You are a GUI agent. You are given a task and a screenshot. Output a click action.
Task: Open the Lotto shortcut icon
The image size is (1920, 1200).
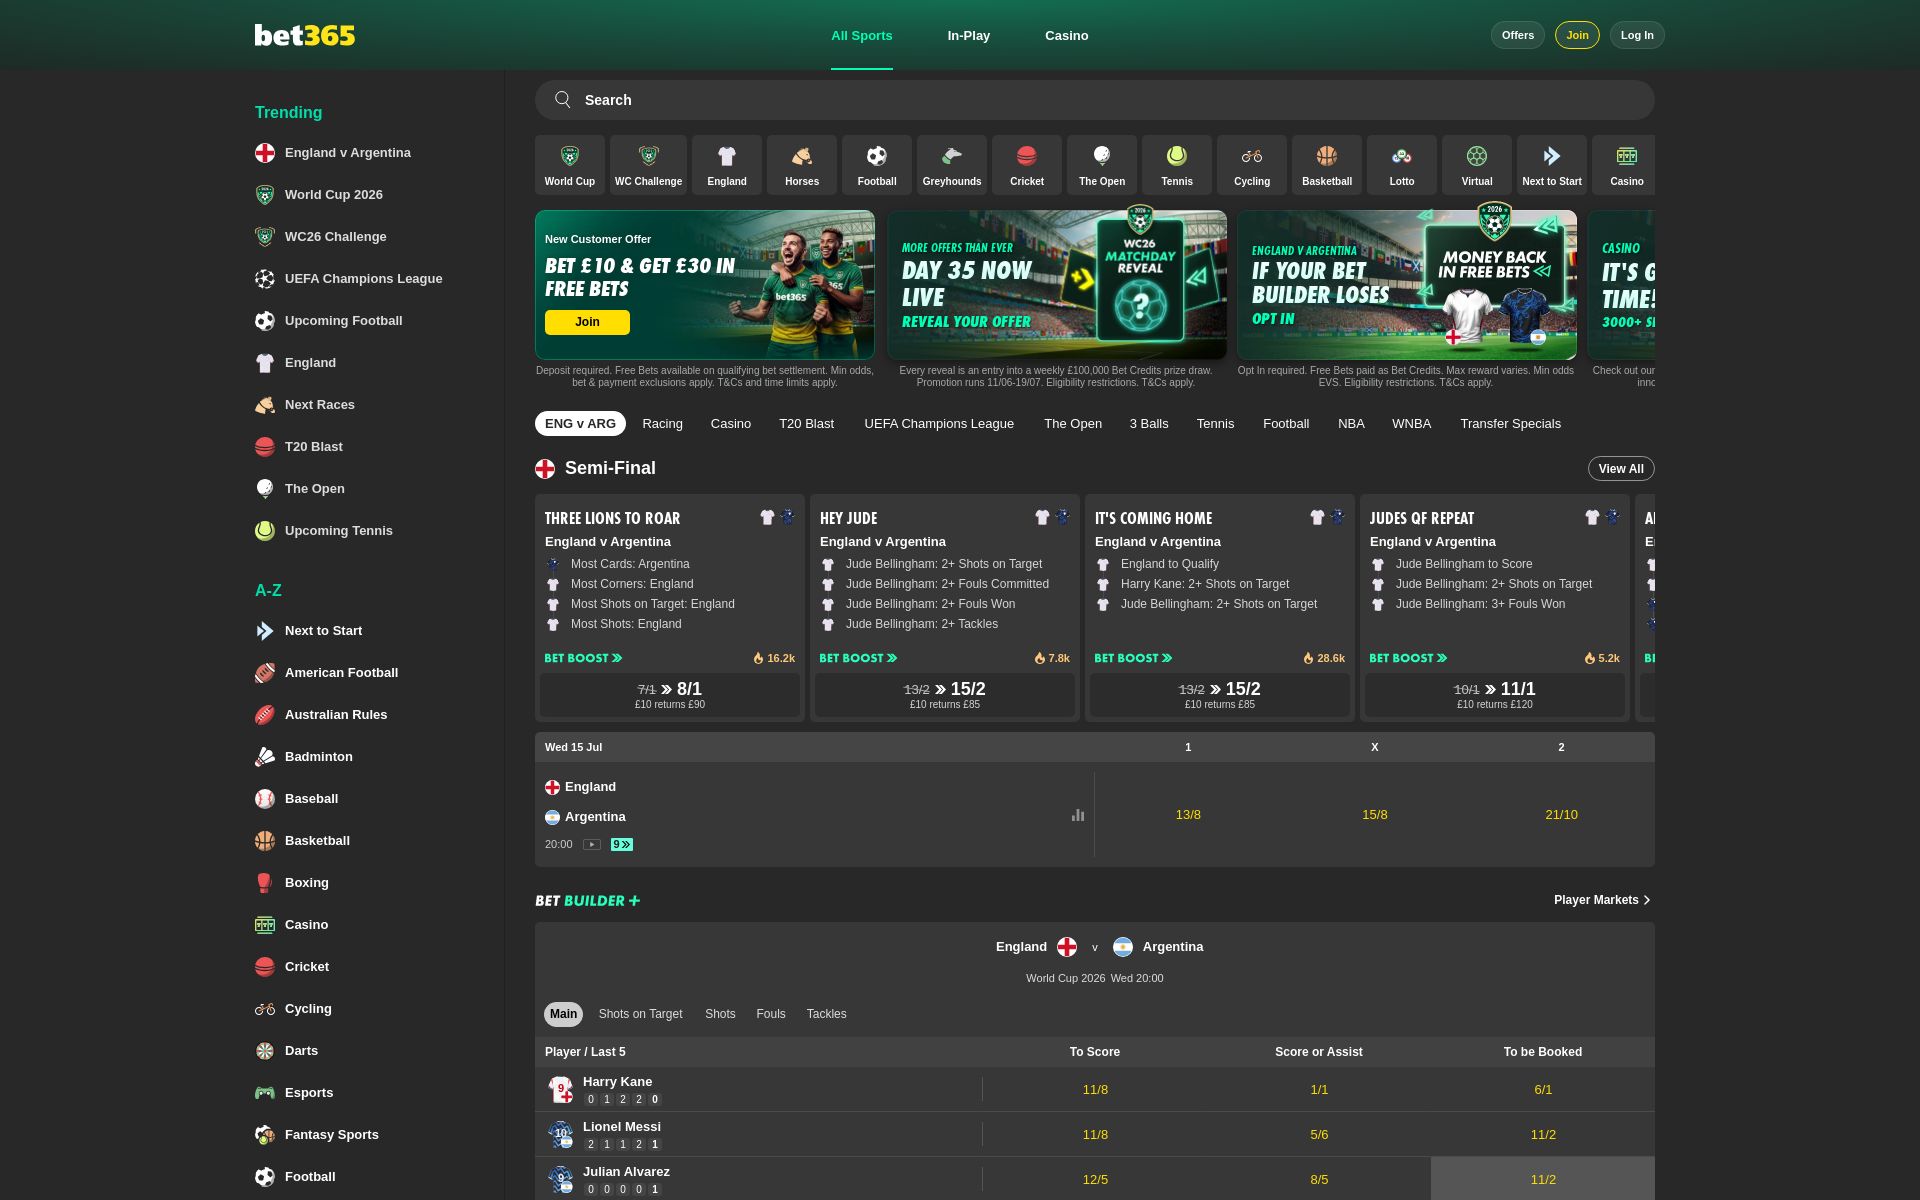1402,165
